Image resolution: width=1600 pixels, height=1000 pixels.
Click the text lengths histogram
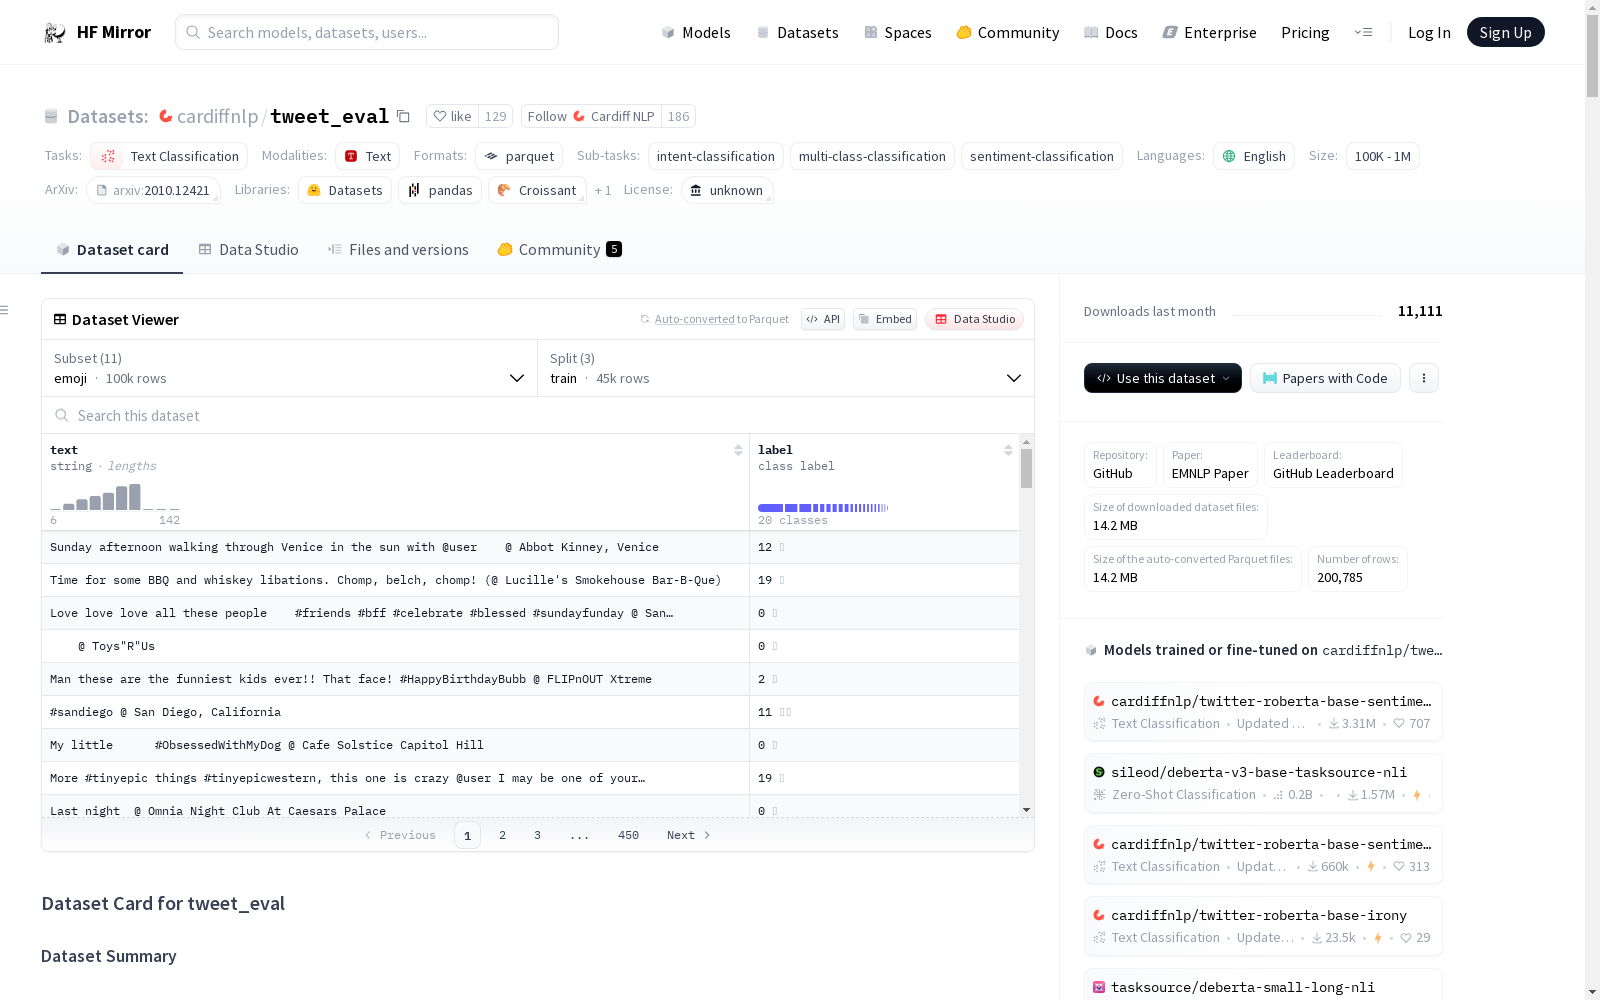pyautogui.click(x=115, y=497)
